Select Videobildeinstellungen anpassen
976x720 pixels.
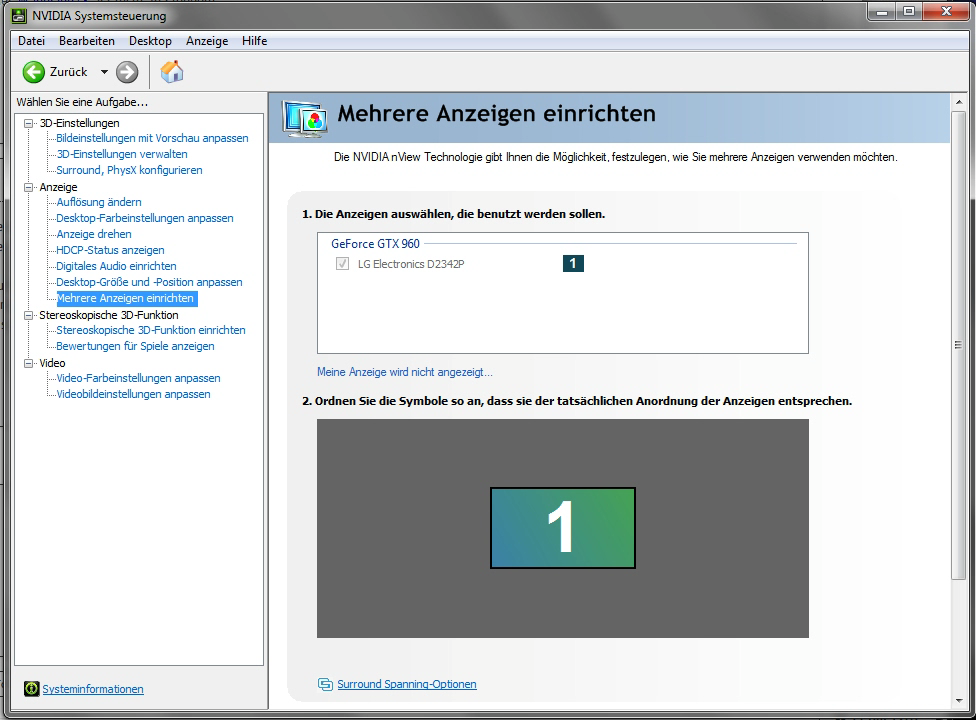coord(133,395)
